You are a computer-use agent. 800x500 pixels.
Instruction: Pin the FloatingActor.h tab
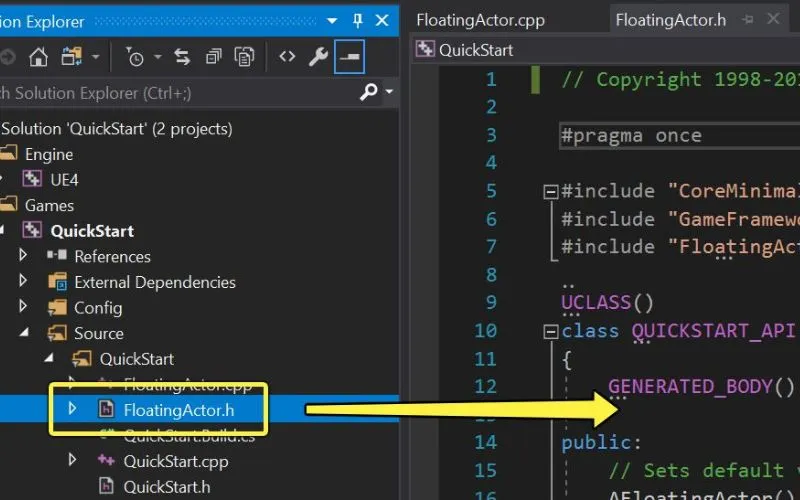(x=748, y=20)
